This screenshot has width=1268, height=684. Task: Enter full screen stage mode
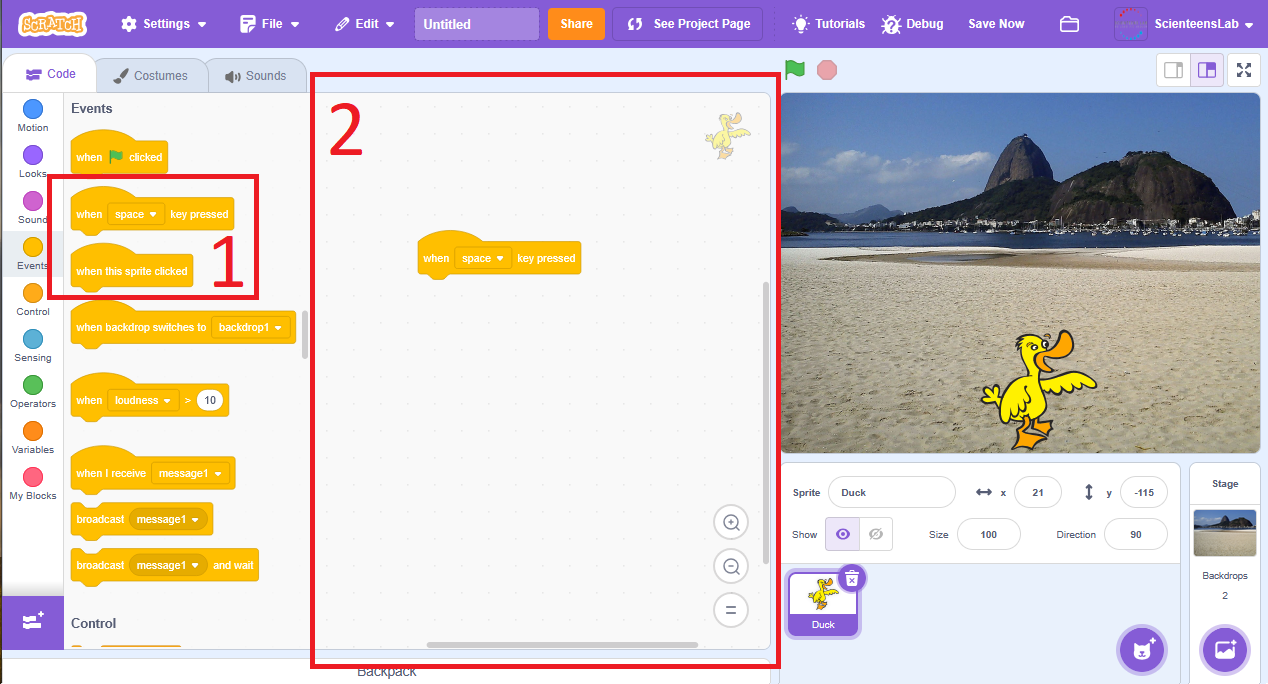point(1243,70)
